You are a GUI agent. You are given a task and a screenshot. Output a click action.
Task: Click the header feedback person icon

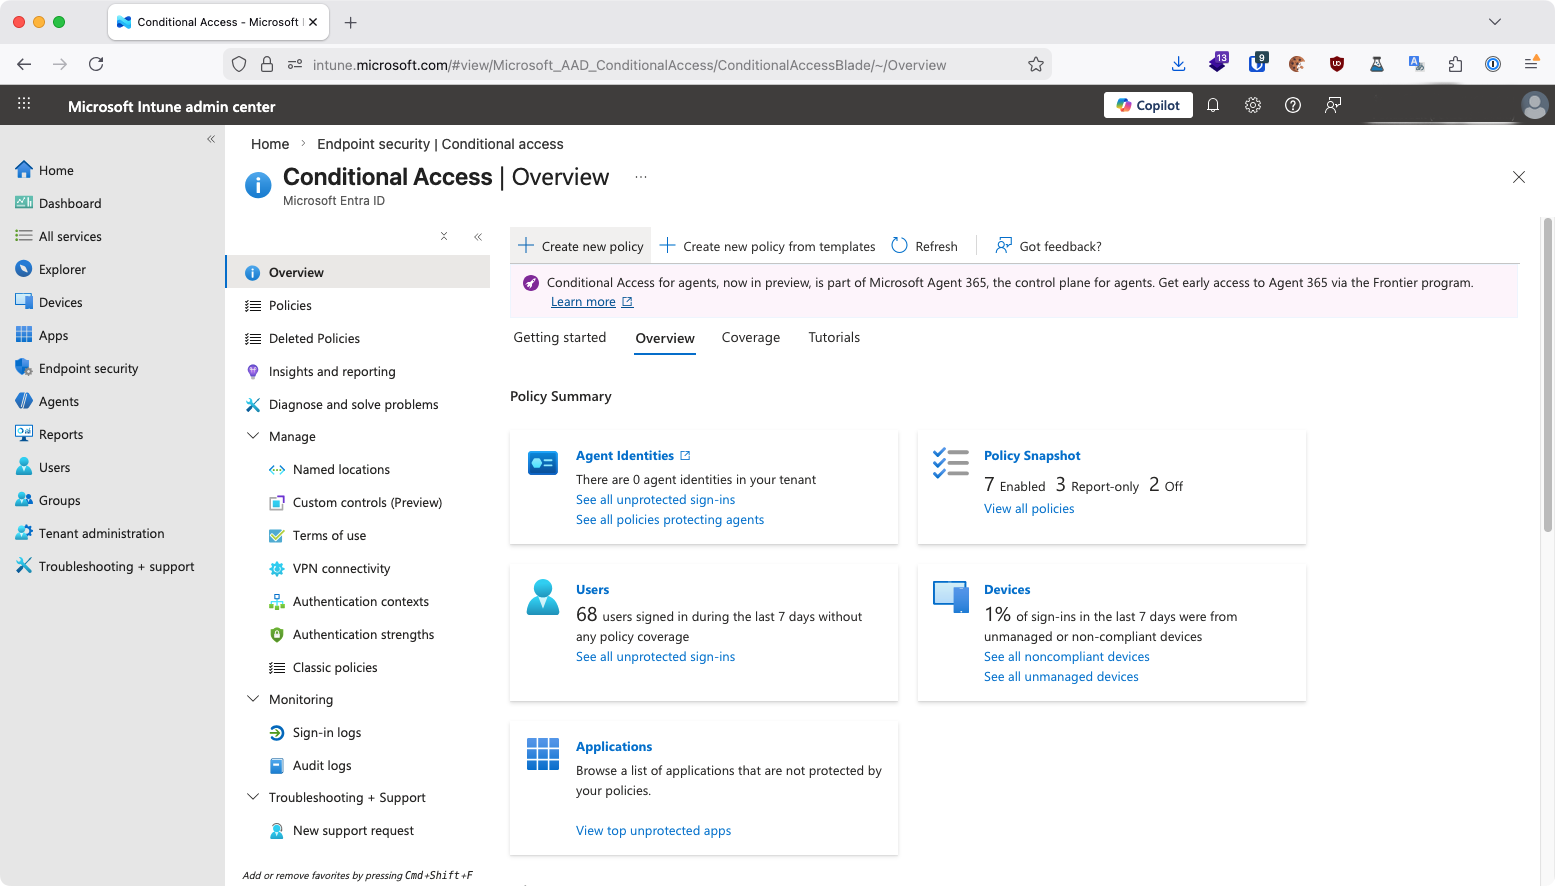pos(1333,105)
